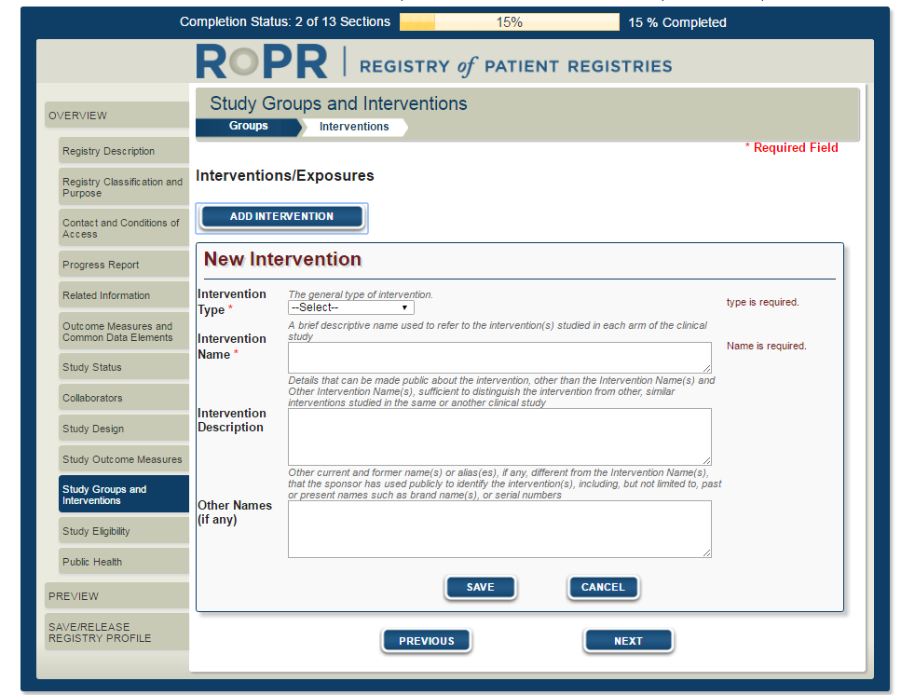The width and height of the screenshot is (901, 695).
Task: Open Outcome Measures and Common Data Elements
Action: [x=124, y=331]
